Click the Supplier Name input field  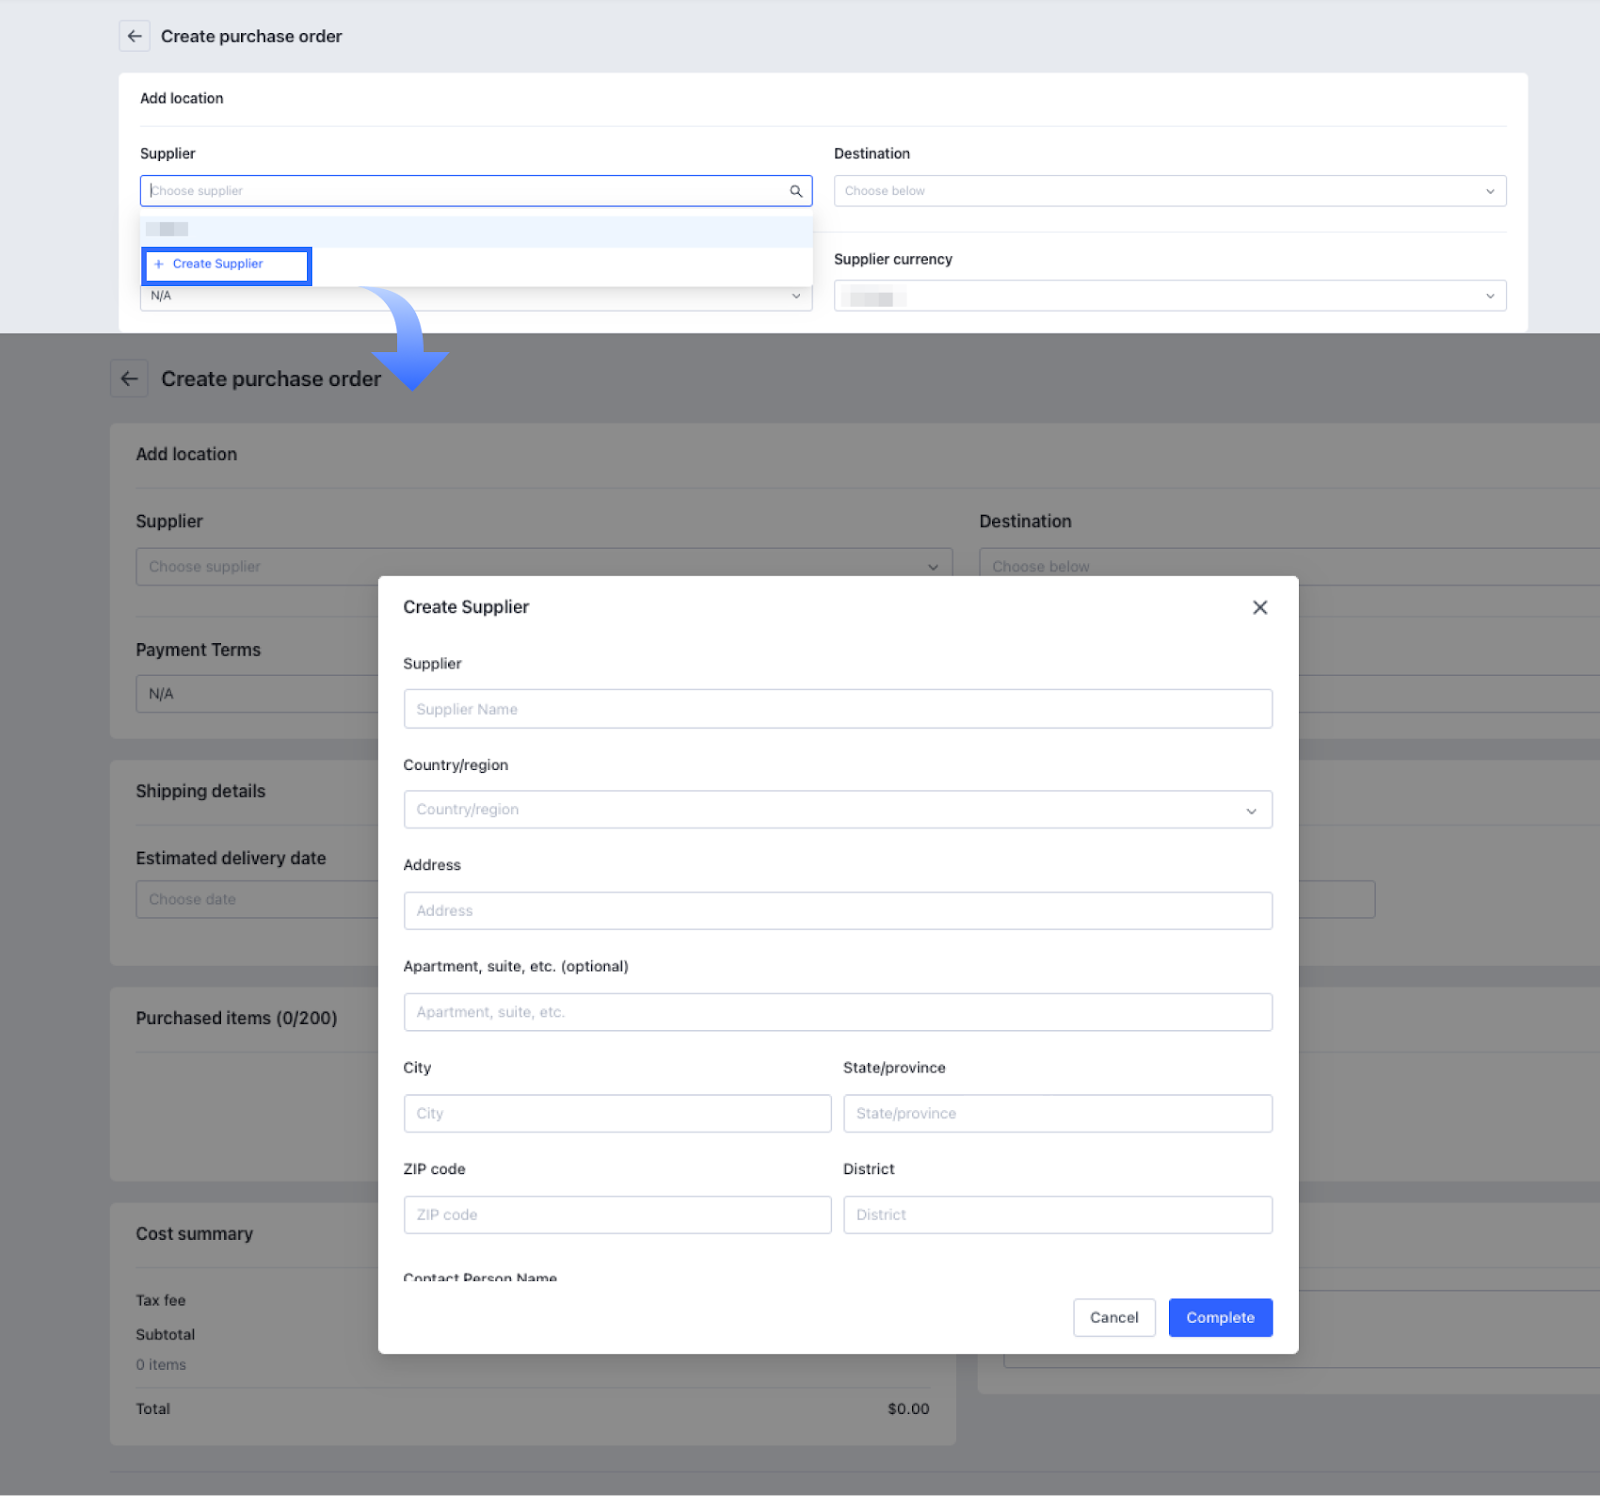click(x=837, y=709)
